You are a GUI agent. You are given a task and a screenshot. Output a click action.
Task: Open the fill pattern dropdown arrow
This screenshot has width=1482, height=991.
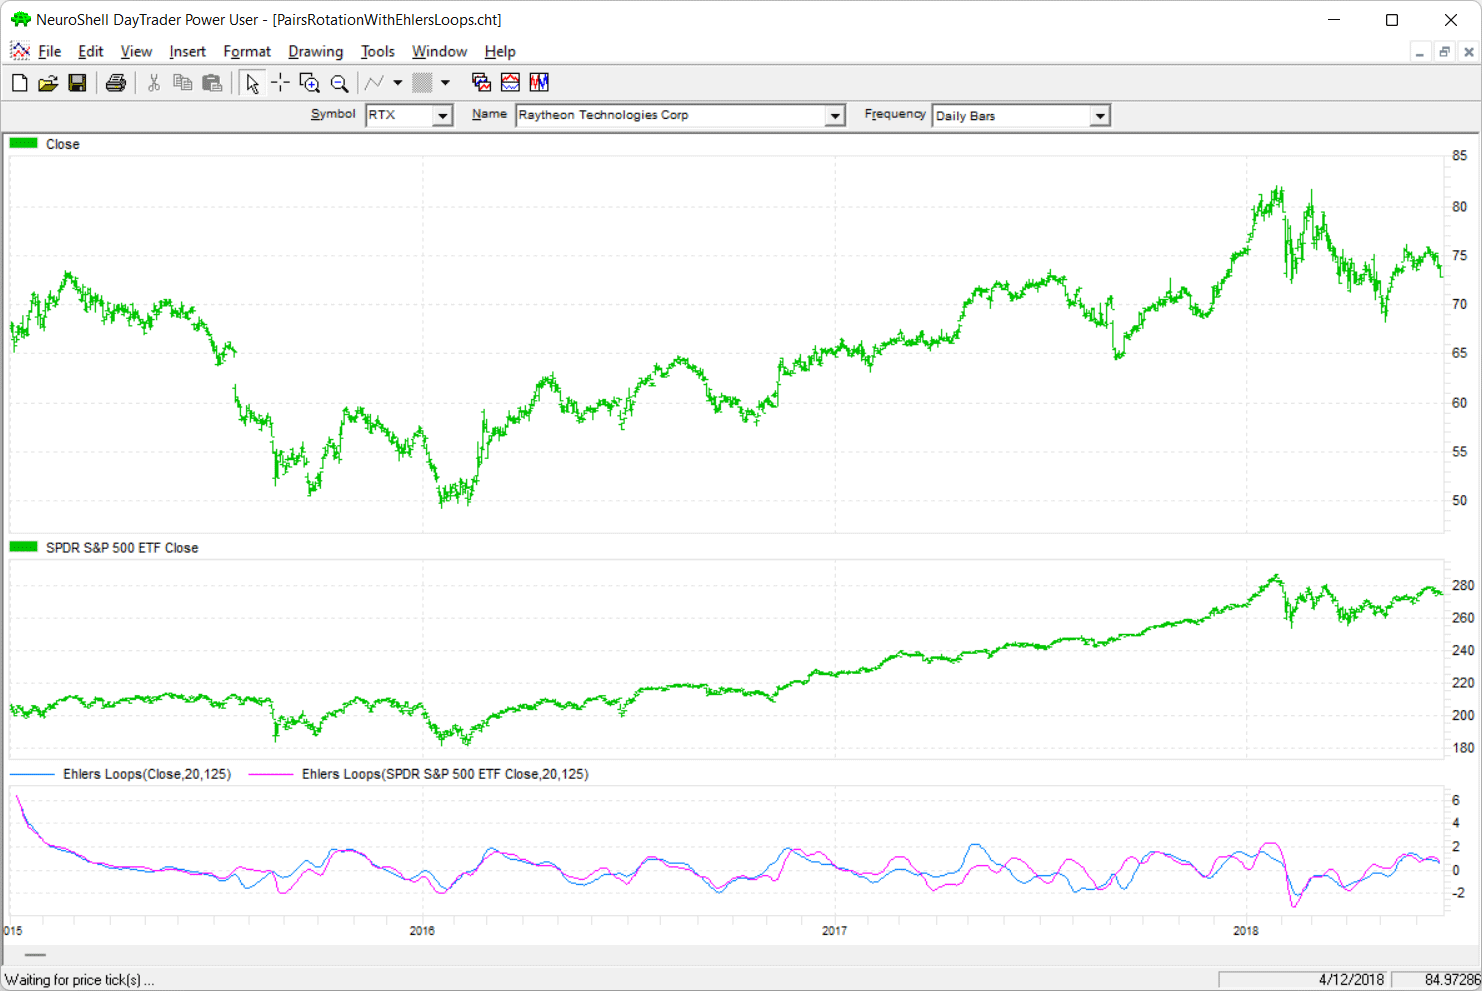[x=446, y=83]
